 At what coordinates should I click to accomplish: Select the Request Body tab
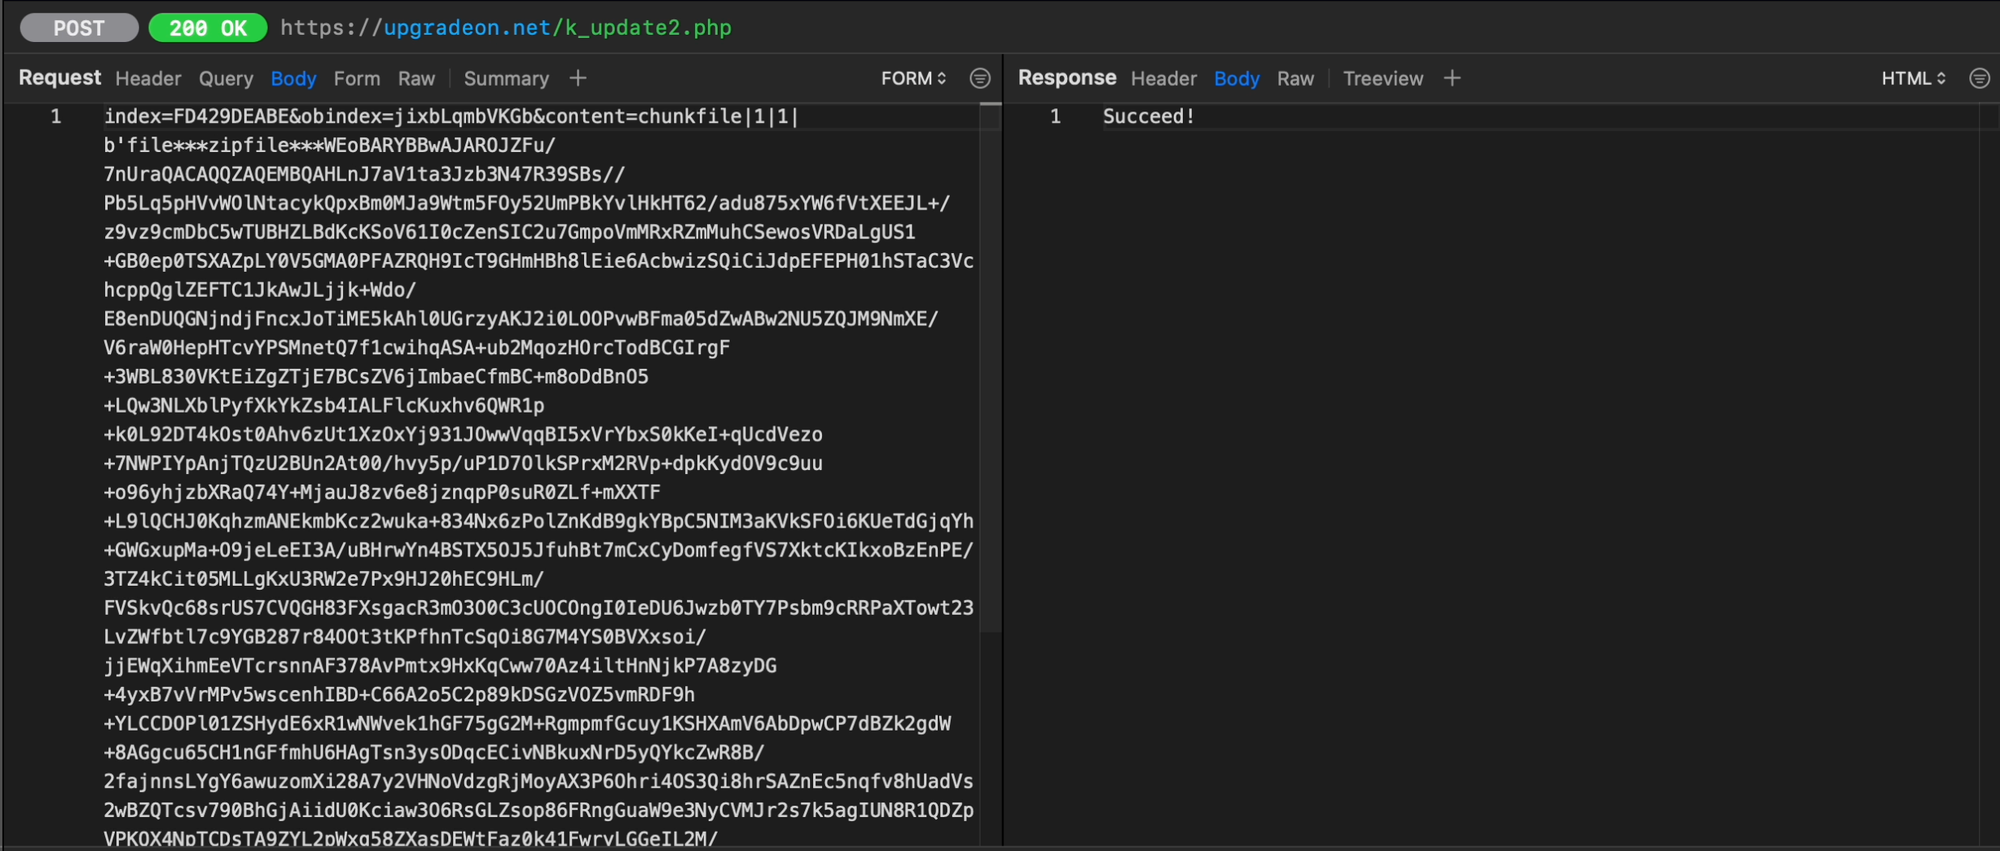[293, 78]
